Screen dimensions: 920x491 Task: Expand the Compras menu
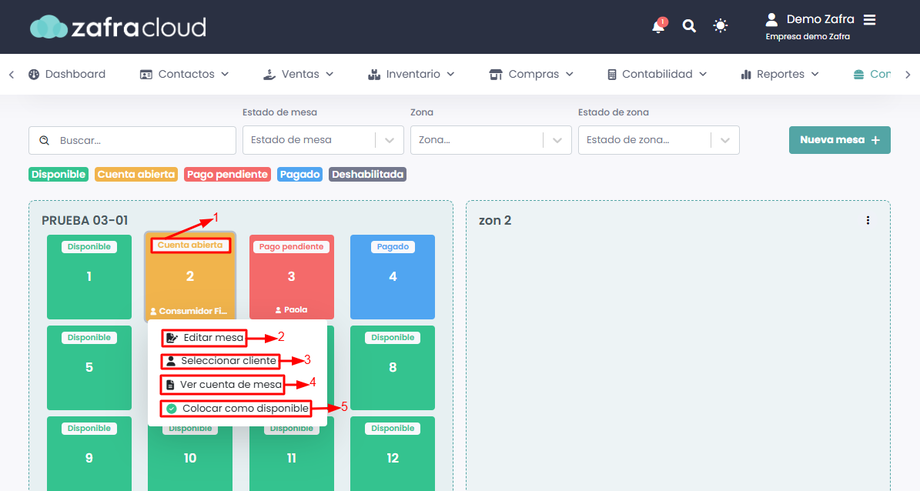coord(531,74)
